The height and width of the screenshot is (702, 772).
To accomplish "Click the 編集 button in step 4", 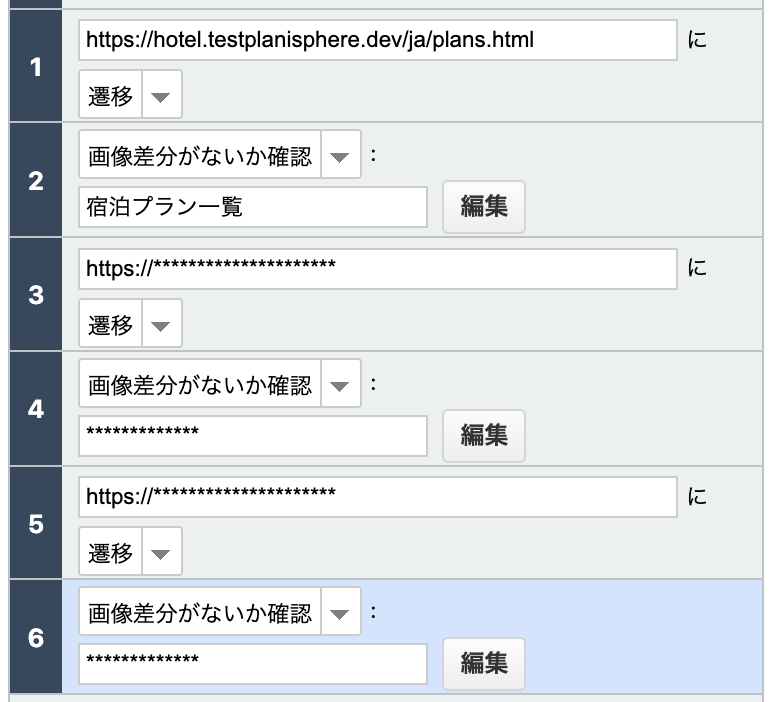I will [484, 436].
